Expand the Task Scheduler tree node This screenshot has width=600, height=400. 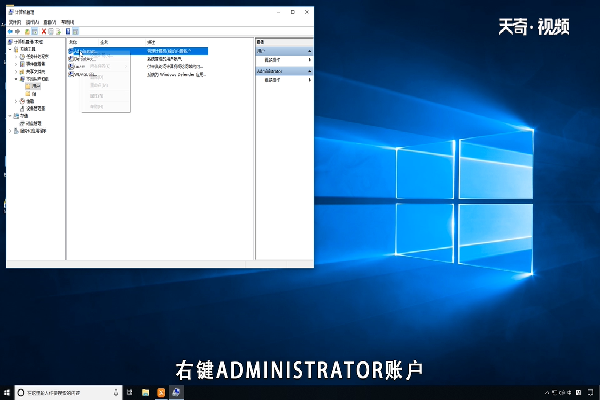(16, 57)
